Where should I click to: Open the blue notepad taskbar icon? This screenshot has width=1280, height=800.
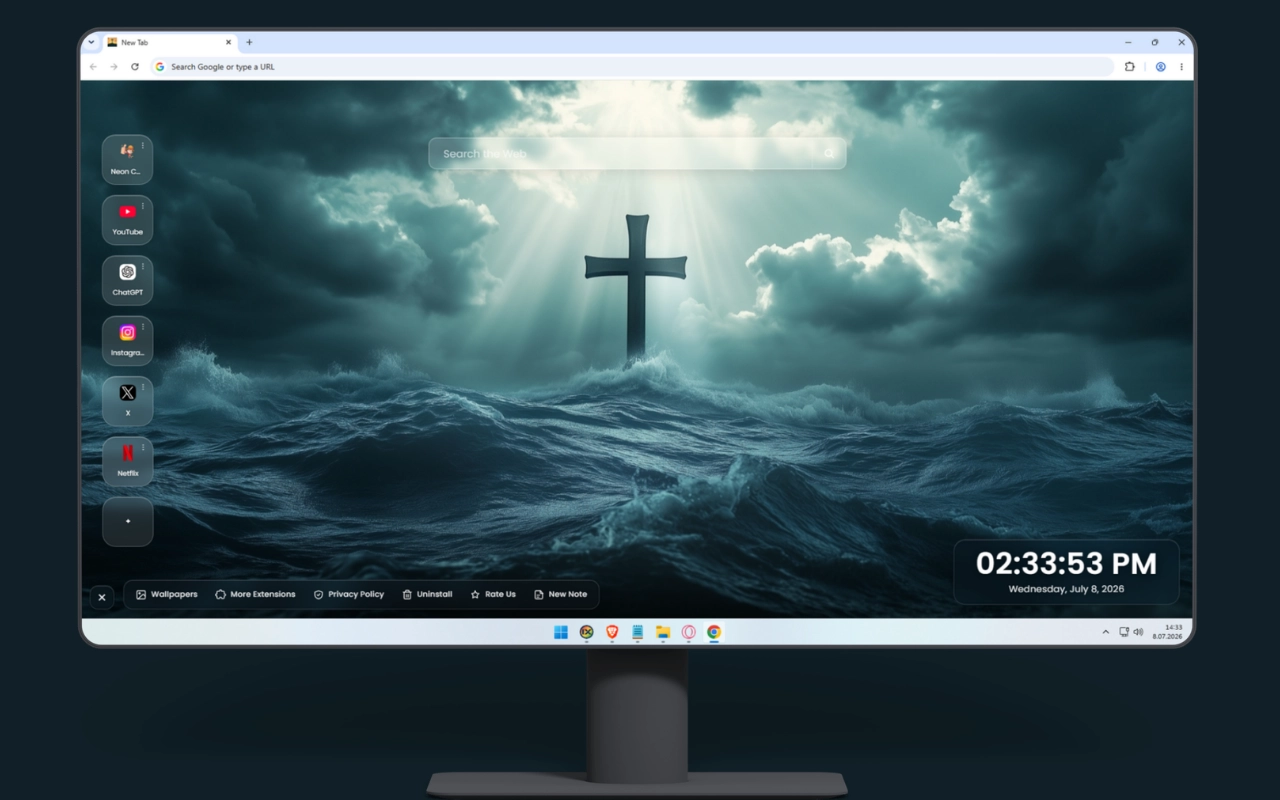click(x=637, y=632)
